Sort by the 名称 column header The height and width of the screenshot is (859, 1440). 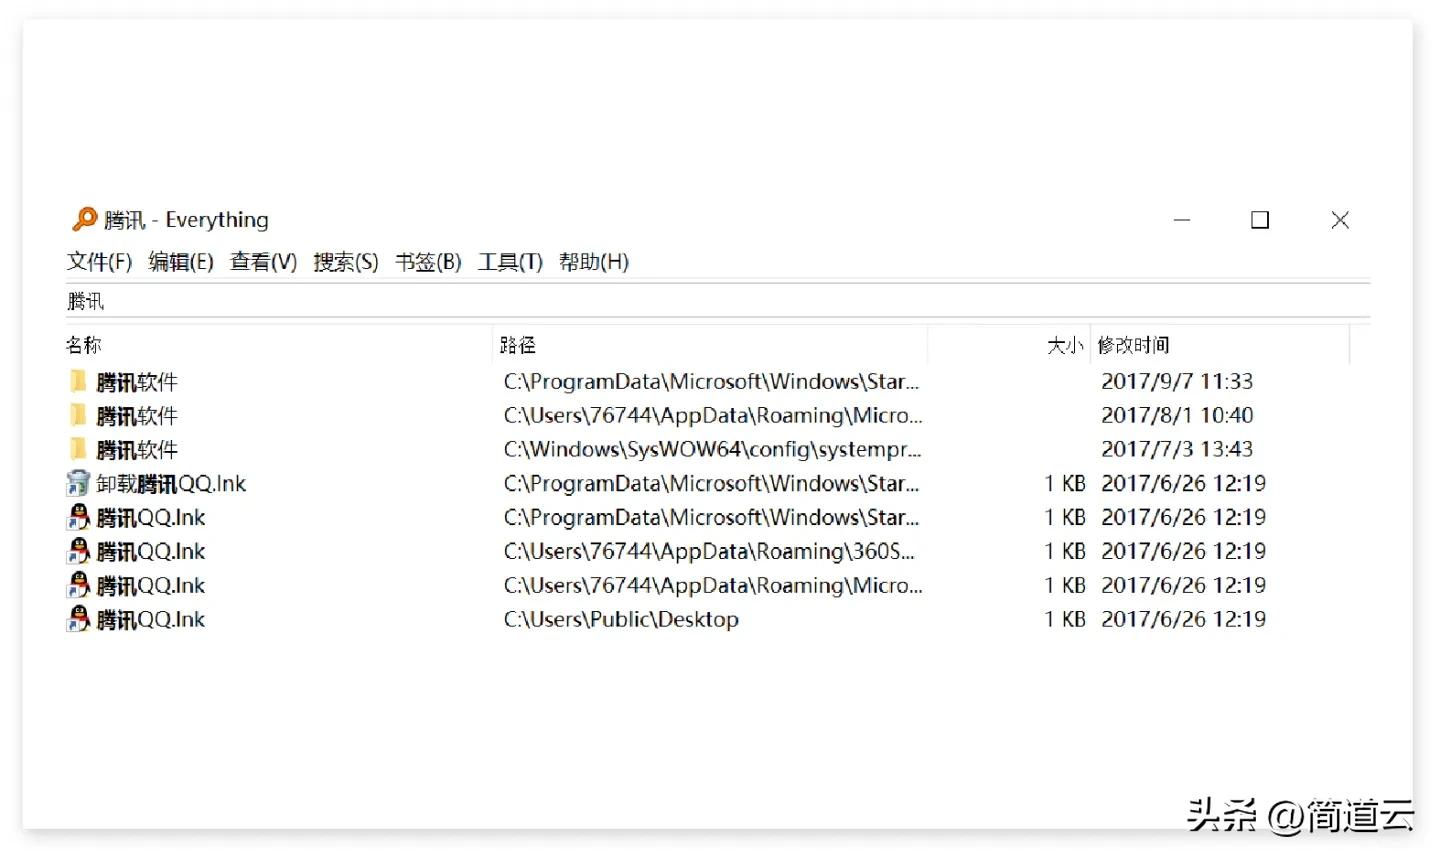[278, 345]
